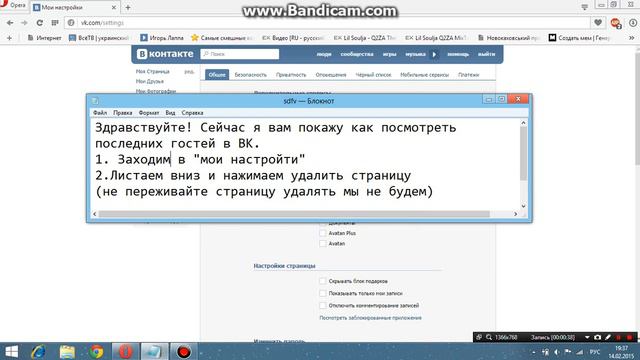This screenshot has height=360, width=640.
Task: Switch to Opera in the taskbar
Action: click(x=126, y=352)
